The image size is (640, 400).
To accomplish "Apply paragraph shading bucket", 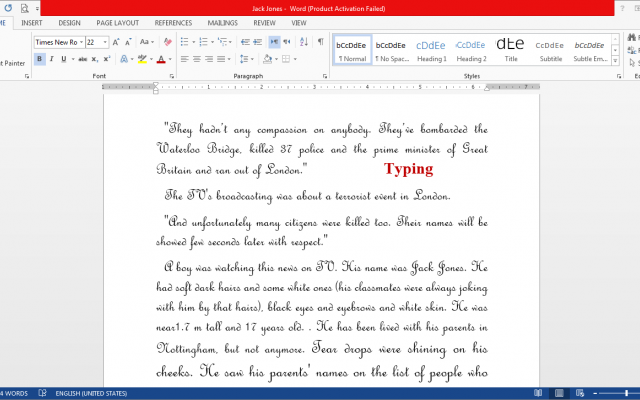I will (x=267, y=60).
